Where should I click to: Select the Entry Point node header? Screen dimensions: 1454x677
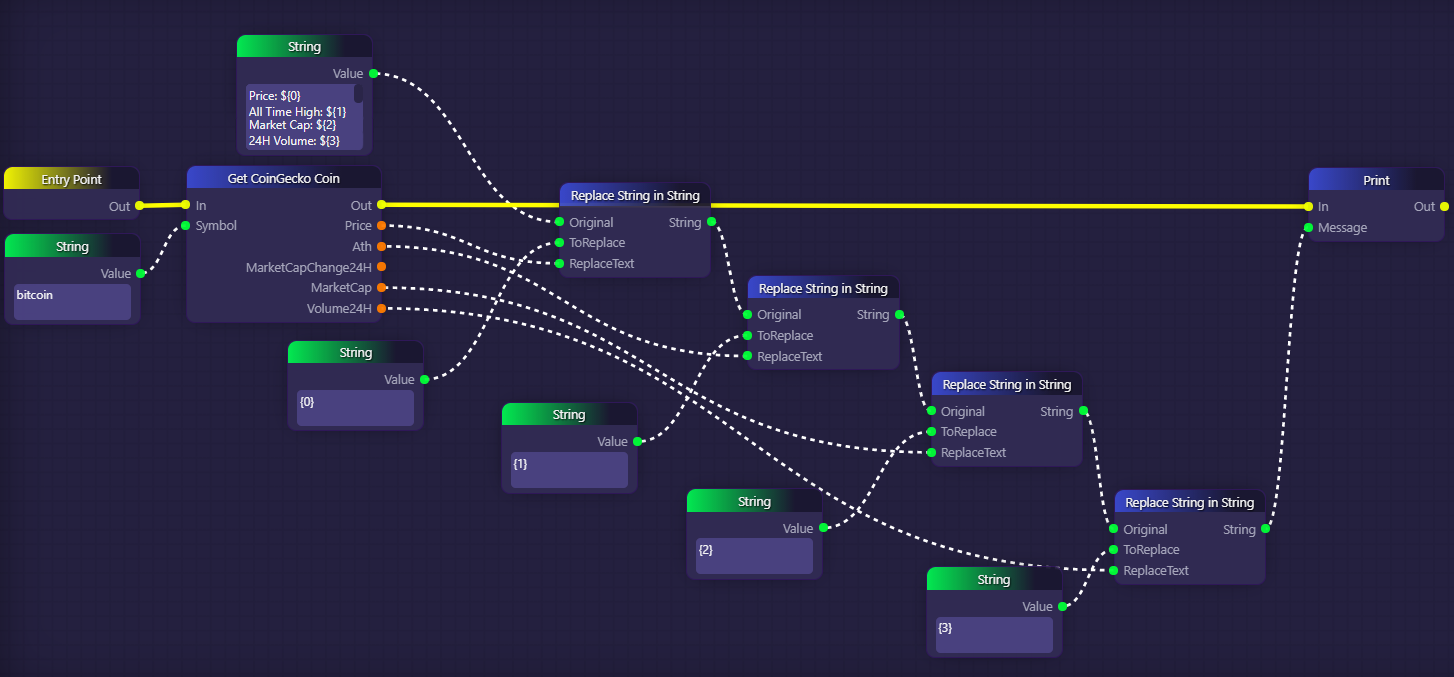71,180
